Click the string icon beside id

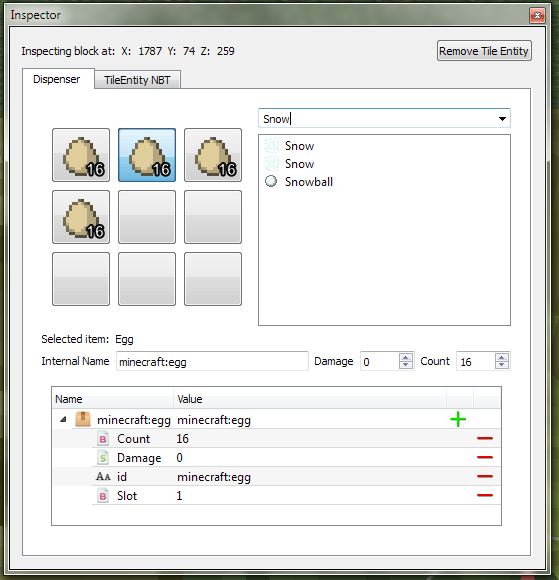coord(103,476)
